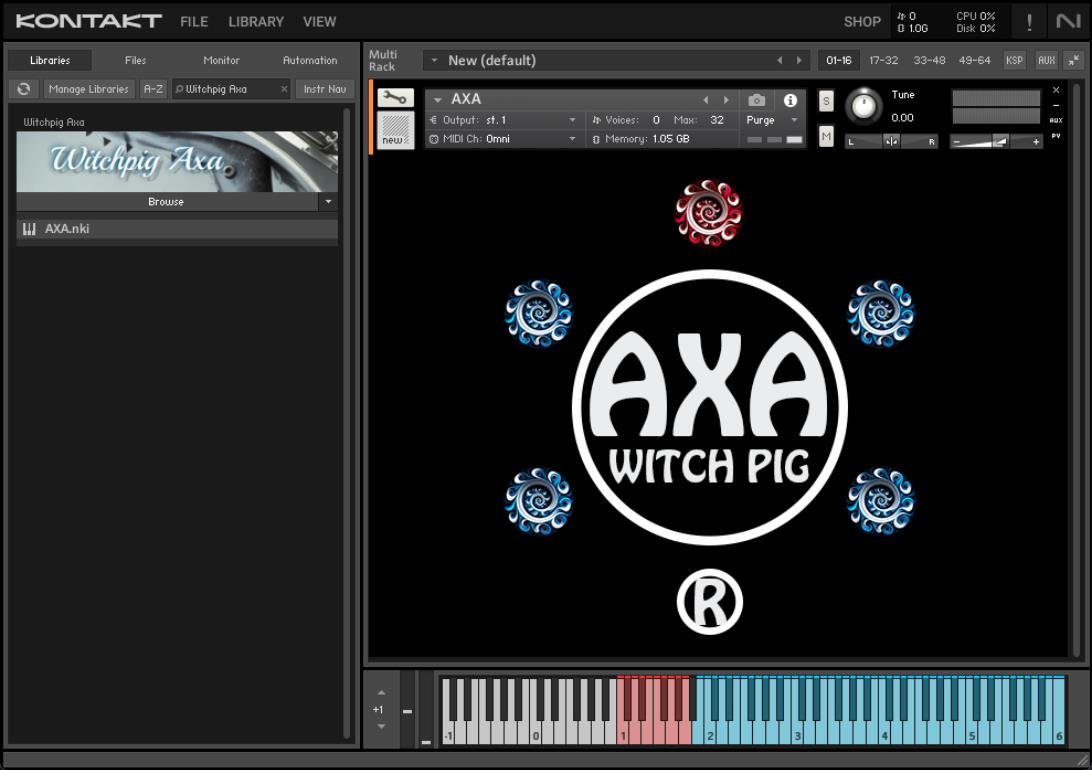Click the red spiral ornament knob
This screenshot has height=770, width=1092.
click(709, 212)
